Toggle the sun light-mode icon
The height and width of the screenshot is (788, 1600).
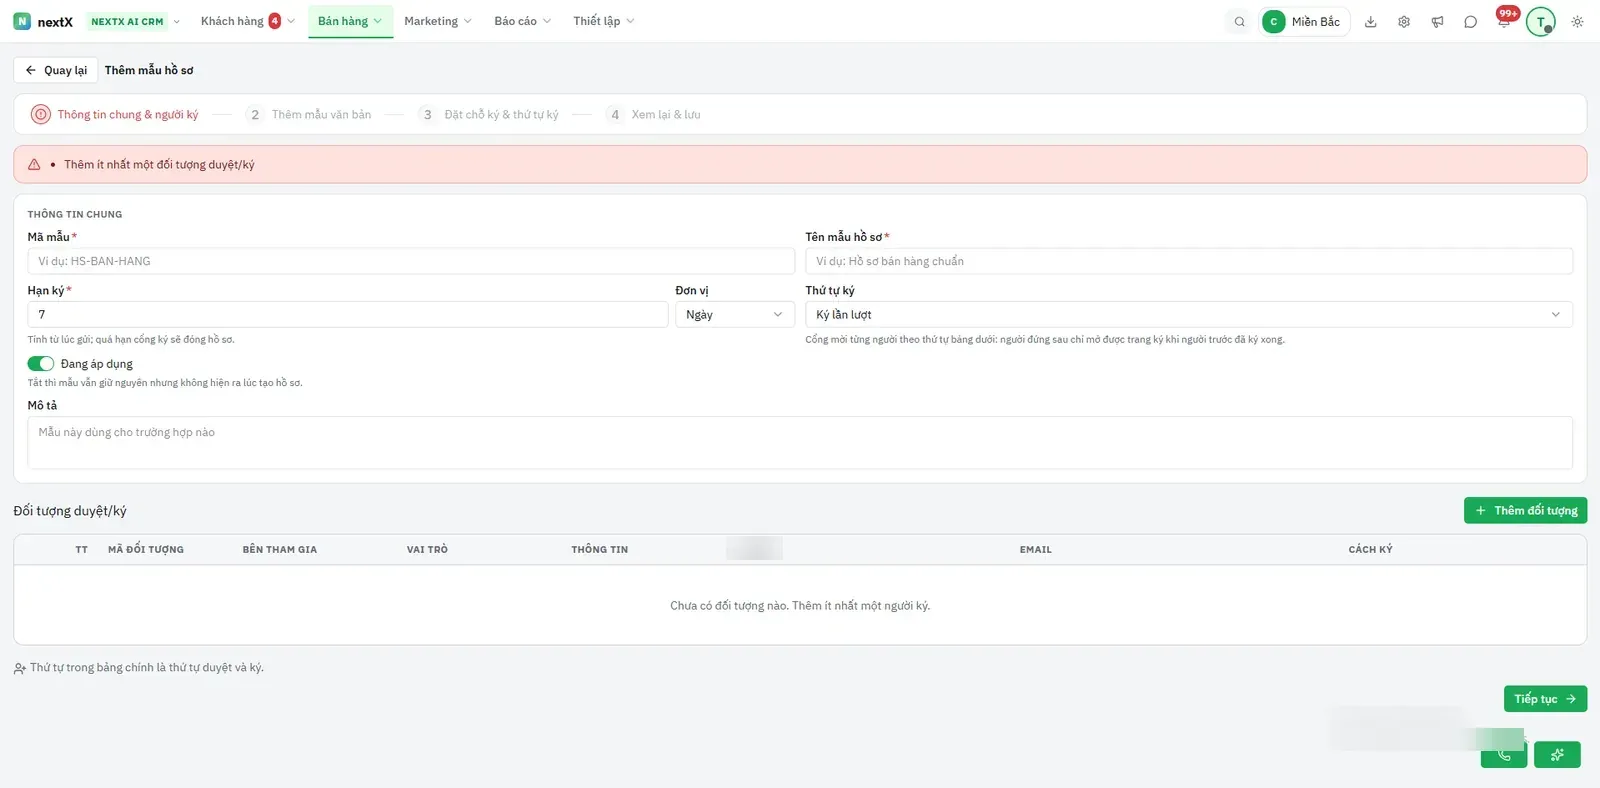pyautogui.click(x=1577, y=21)
